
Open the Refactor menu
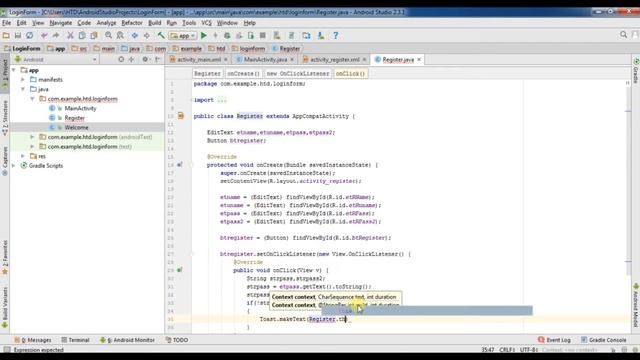click(x=132, y=23)
